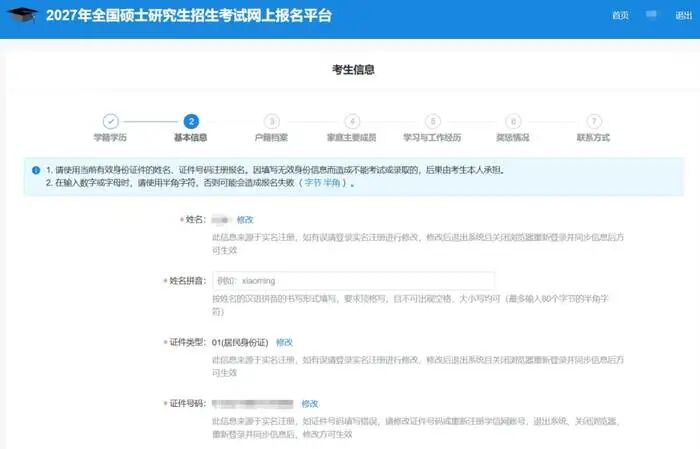Screen dimensions: 700x449
Task: Select the 联系方式 step label
Action: click(593, 137)
